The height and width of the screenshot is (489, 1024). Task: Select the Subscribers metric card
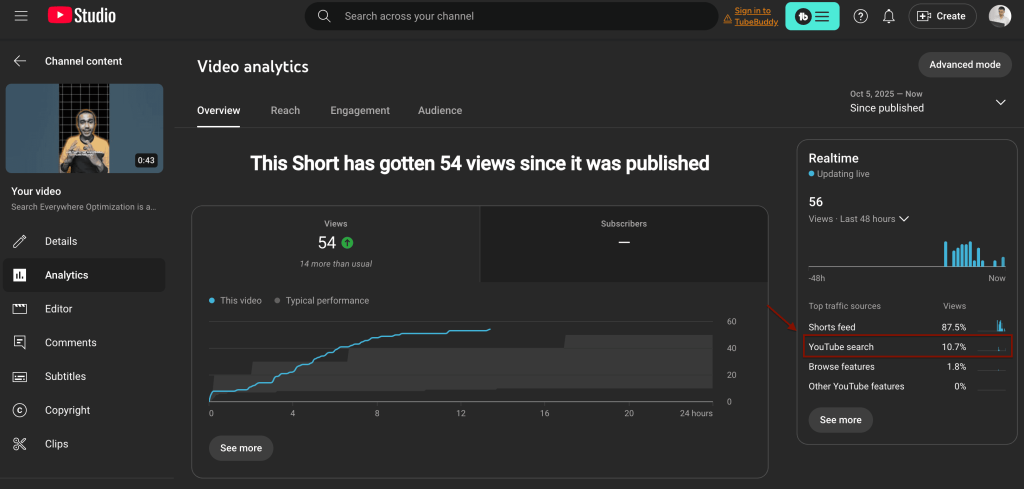624,244
